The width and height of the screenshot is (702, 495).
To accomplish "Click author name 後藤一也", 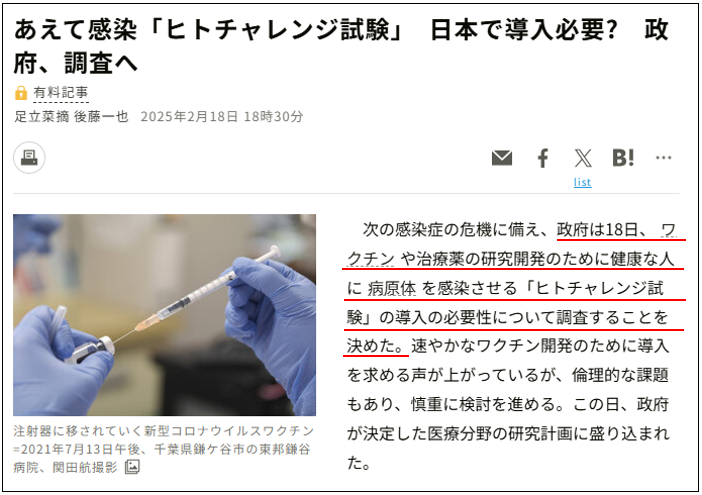I will (x=101, y=116).
